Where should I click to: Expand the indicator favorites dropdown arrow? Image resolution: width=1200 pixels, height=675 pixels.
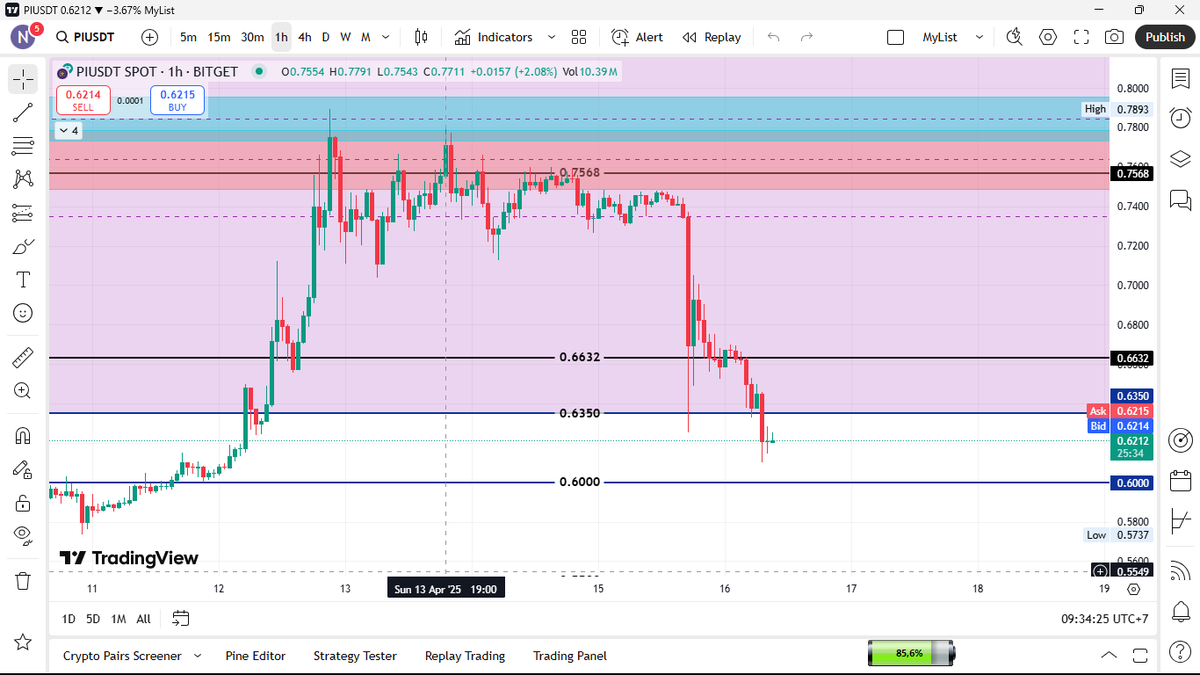551,37
